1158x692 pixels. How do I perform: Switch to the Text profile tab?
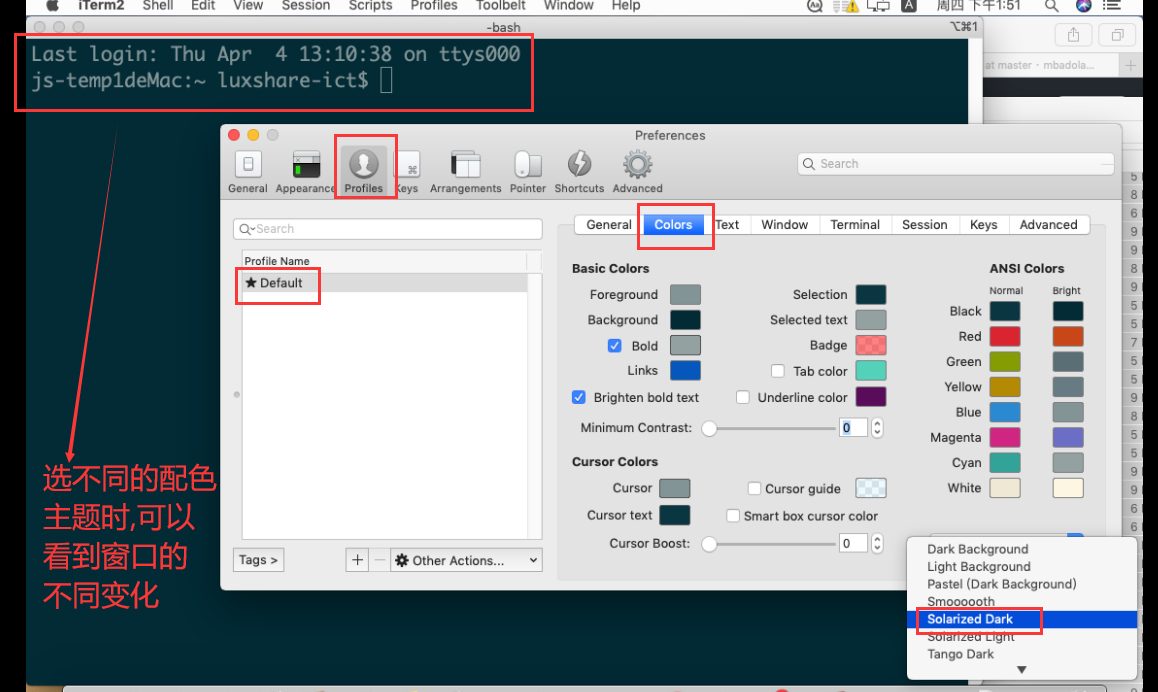pyautogui.click(x=727, y=225)
